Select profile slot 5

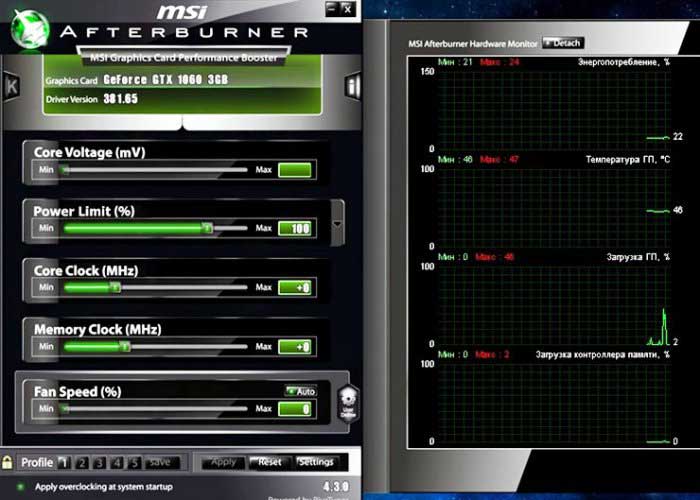pyautogui.click(x=135, y=462)
